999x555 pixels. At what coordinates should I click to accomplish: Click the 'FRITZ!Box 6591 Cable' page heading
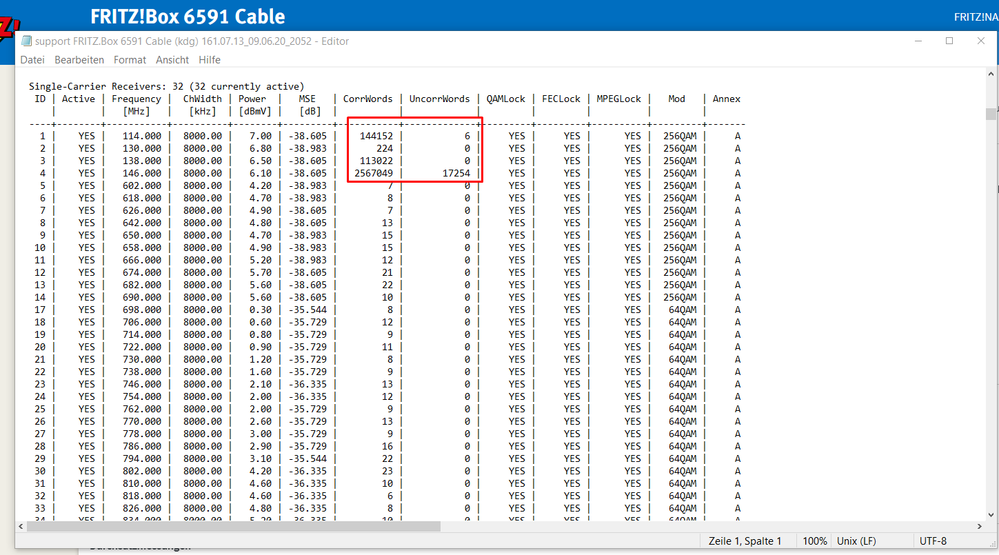[187, 16]
